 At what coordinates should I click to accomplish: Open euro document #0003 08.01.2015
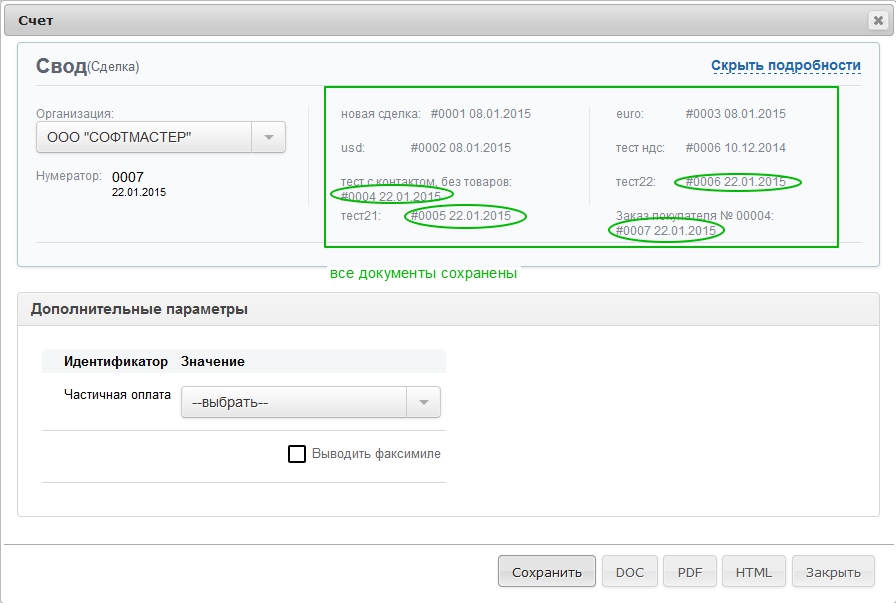click(x=735, y=114)
